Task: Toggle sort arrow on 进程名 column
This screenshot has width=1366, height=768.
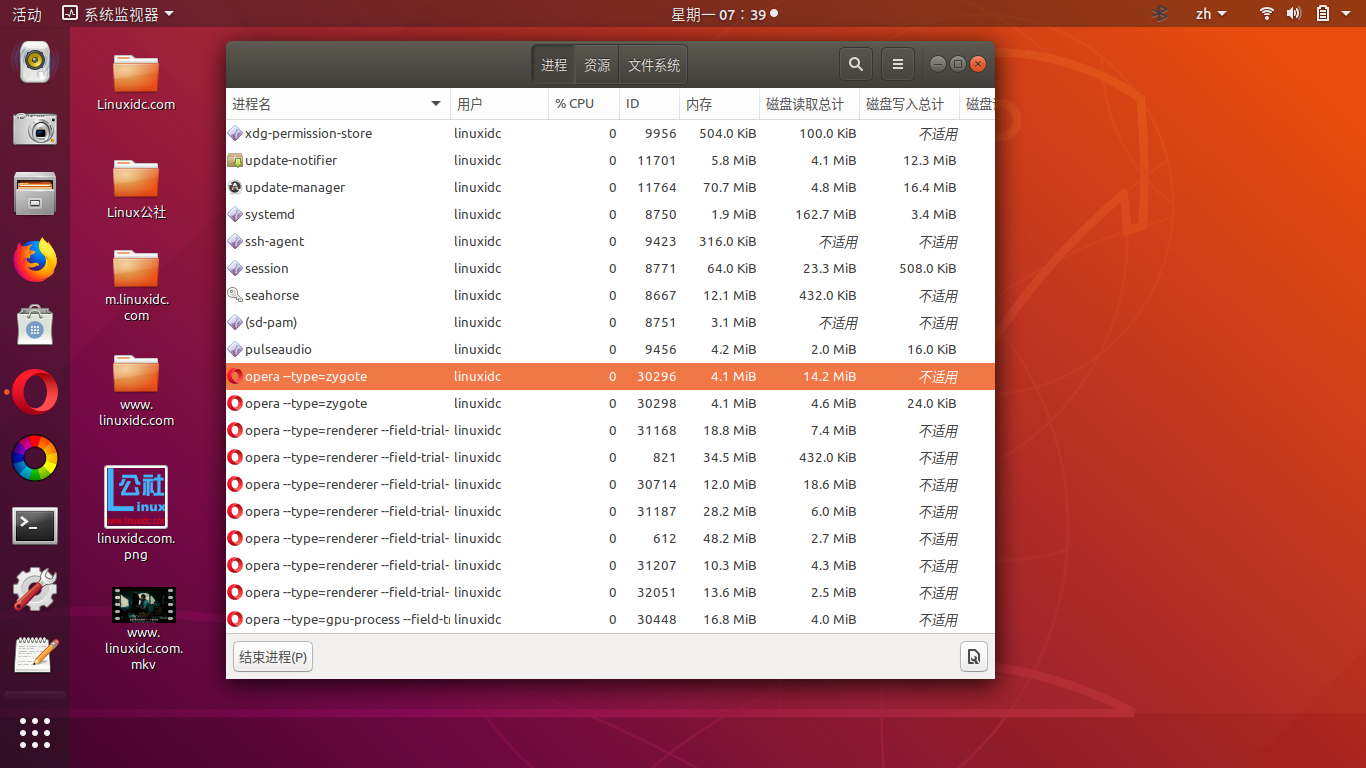Action: (x=436, y=104)
